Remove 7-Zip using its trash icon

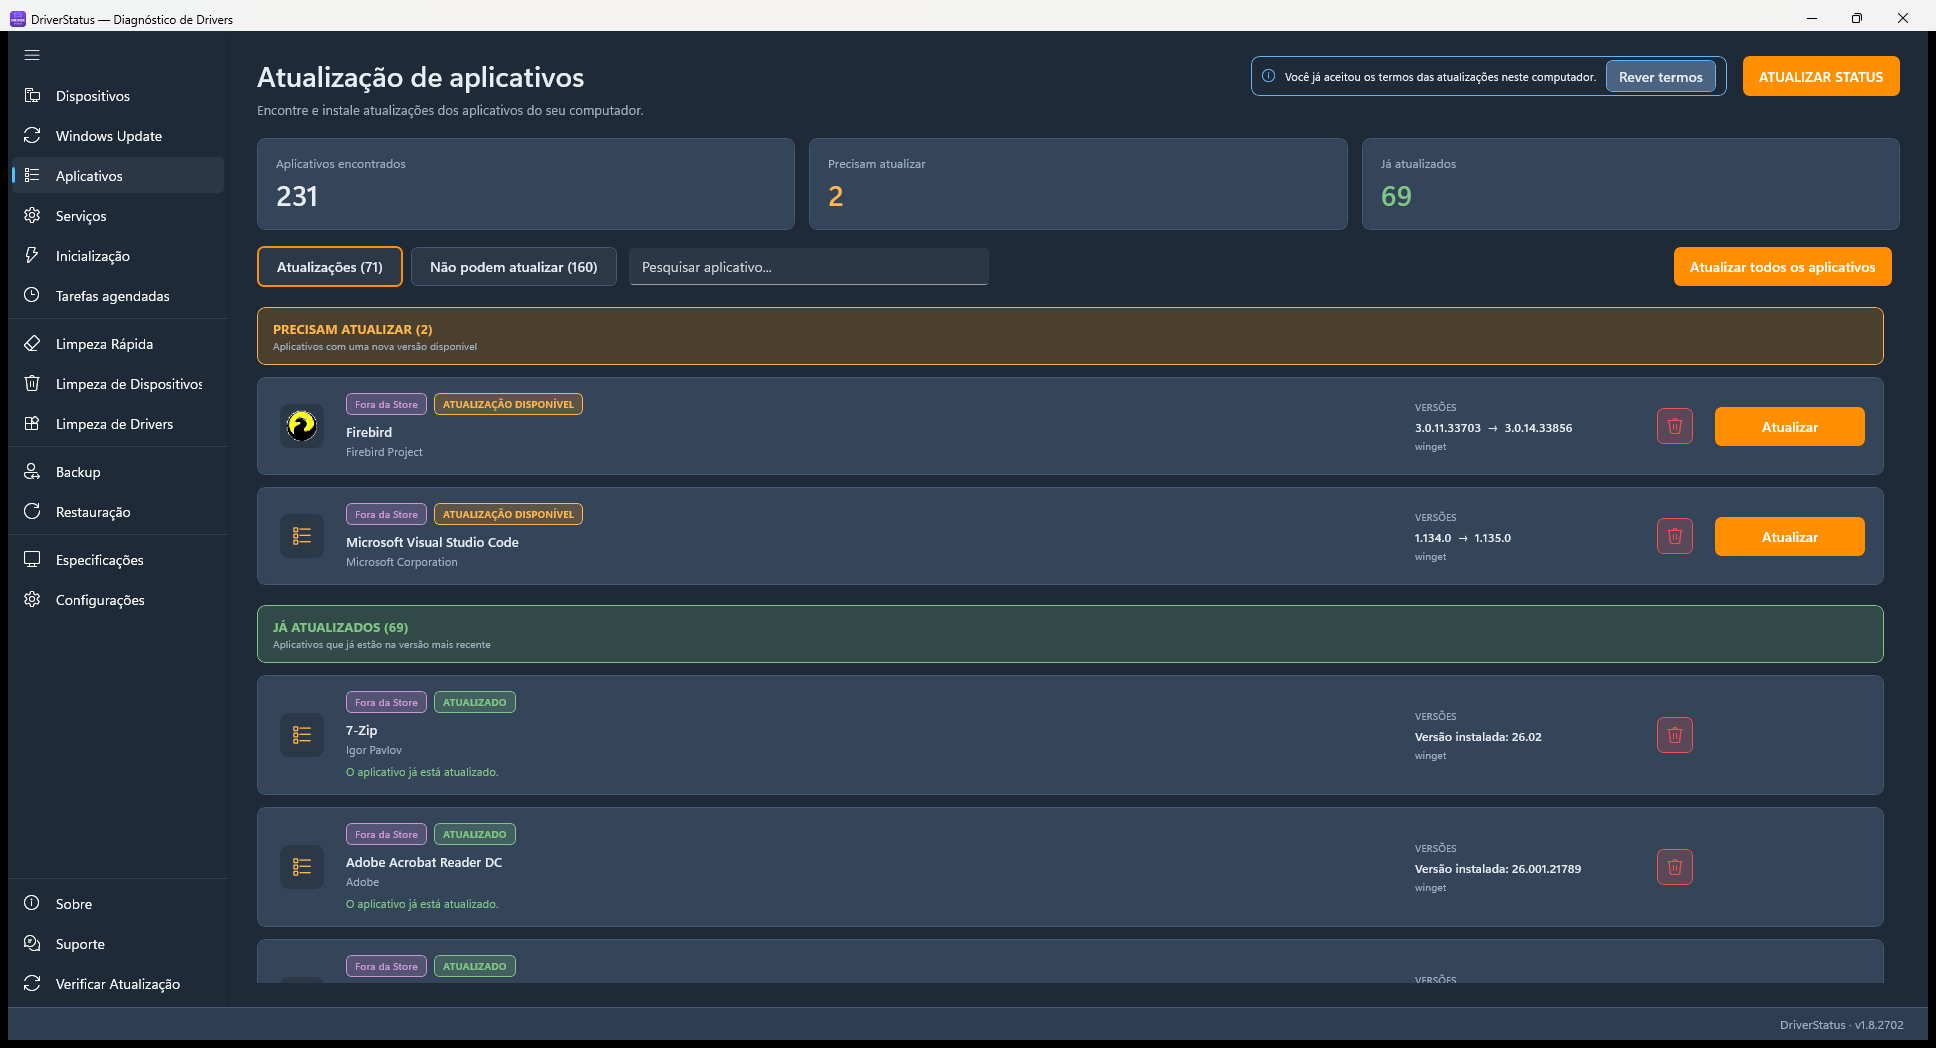(x=1675, y=736)
